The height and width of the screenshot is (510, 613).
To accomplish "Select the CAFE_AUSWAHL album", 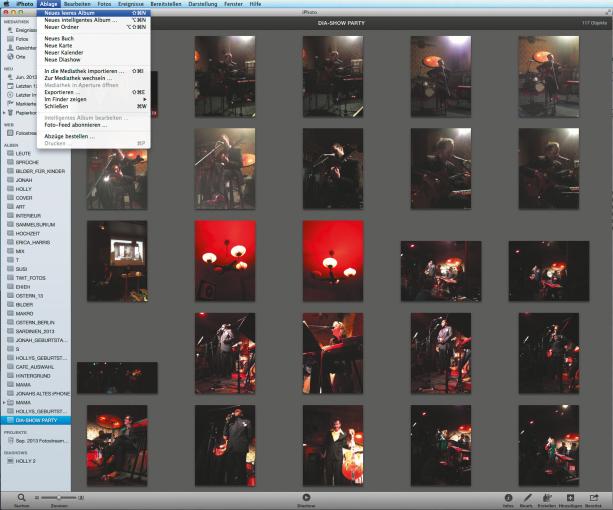I will [x=36, y=367].
